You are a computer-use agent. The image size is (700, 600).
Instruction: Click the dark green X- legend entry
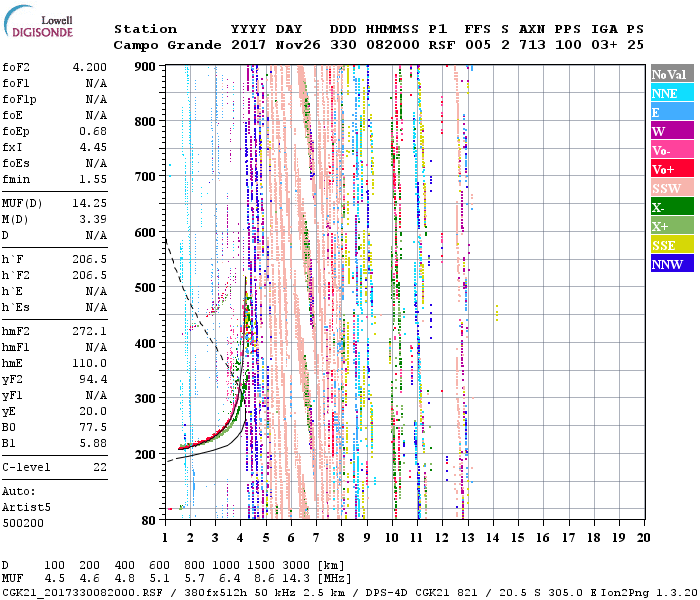click(672, 207)
